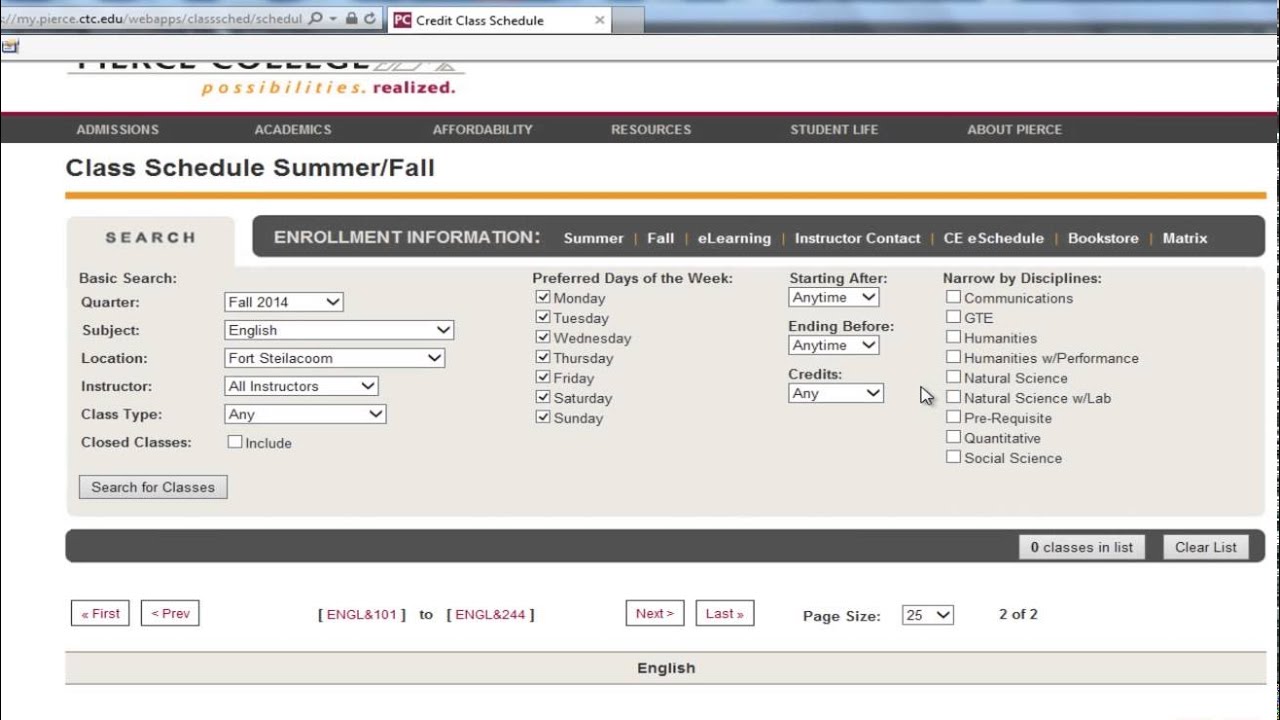Open the Class Type dropdown

click(305, 414)
